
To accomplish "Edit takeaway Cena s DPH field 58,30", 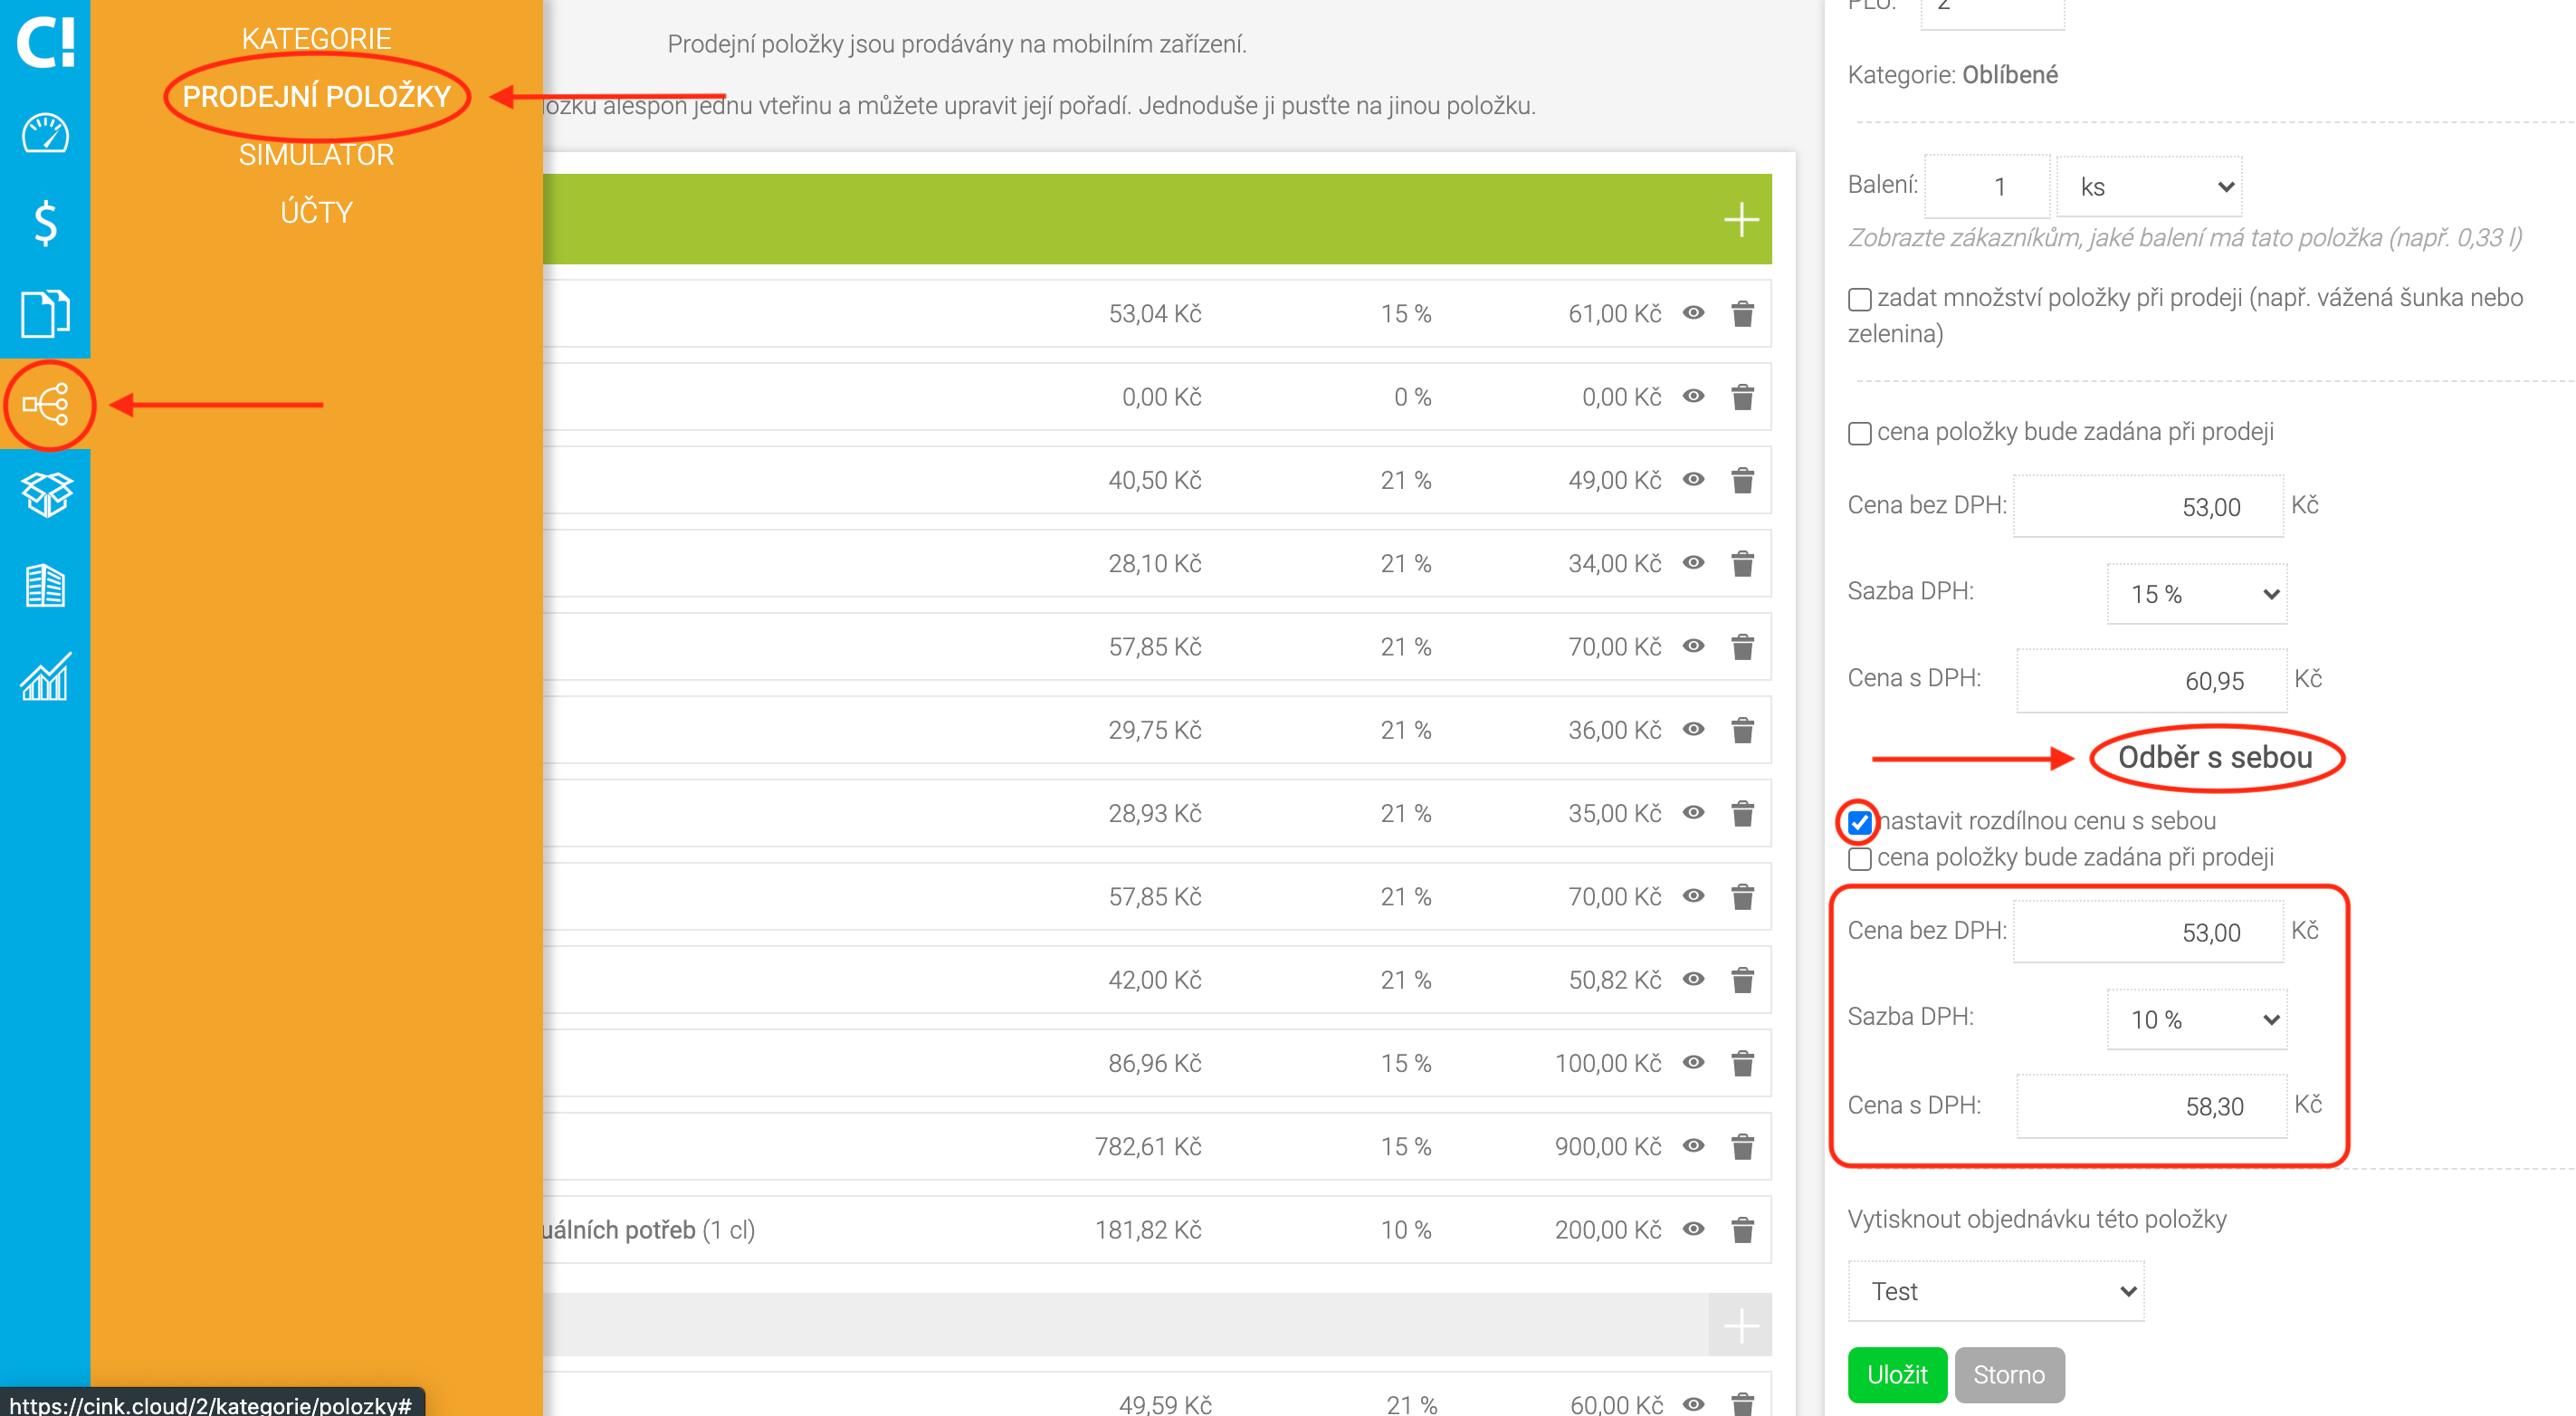I will [2151, 1106].
